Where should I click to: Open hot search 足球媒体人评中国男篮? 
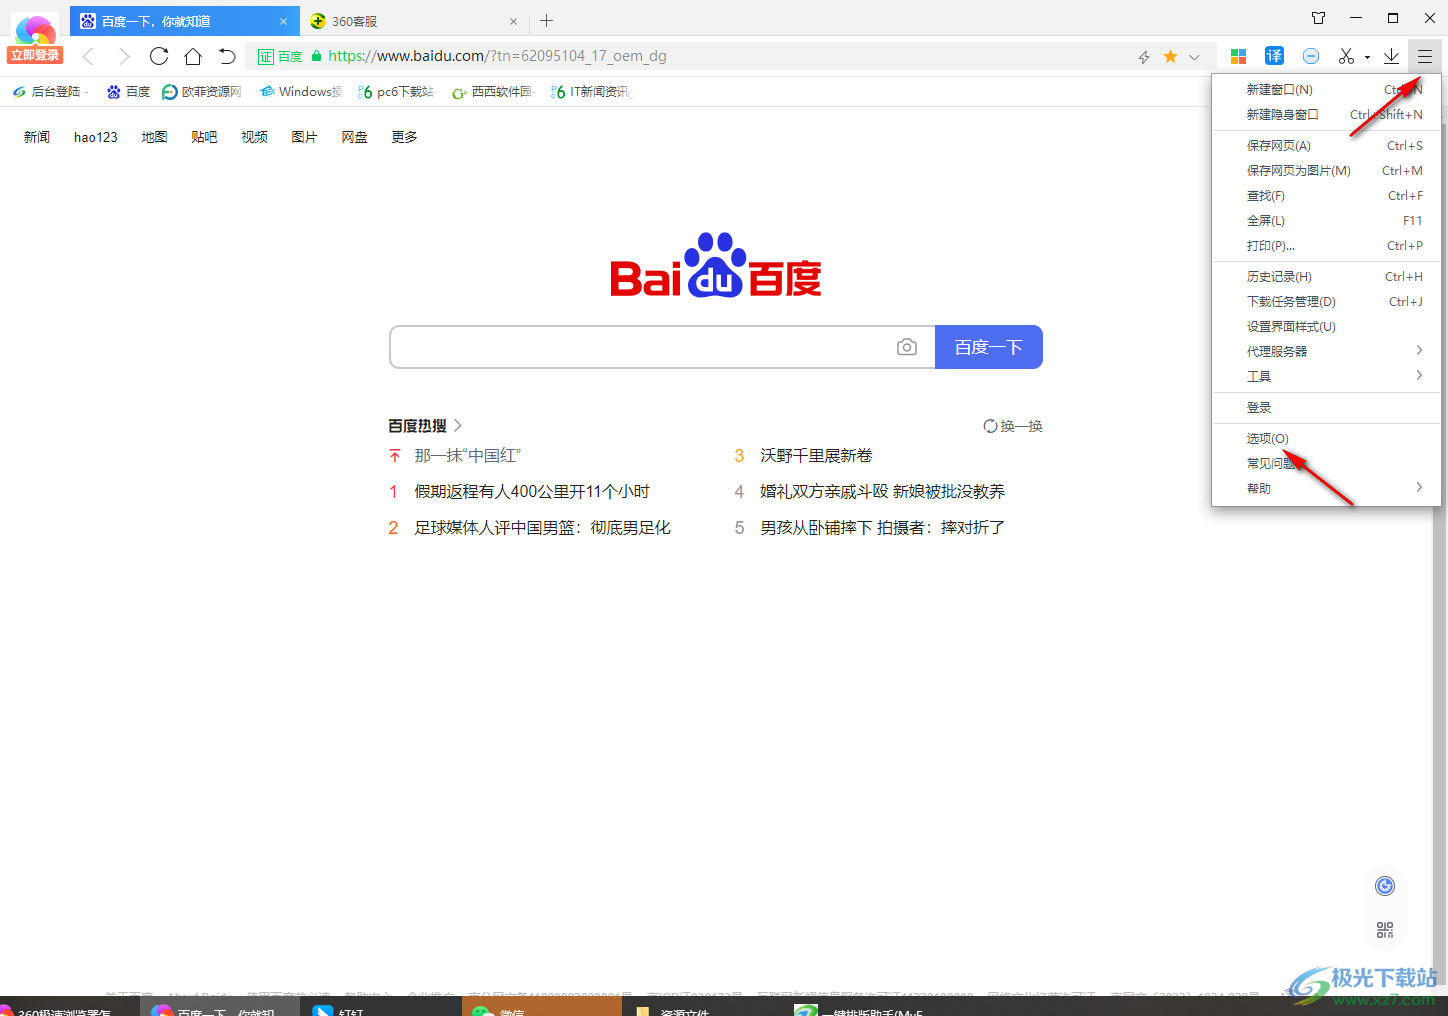pos(543,527)
